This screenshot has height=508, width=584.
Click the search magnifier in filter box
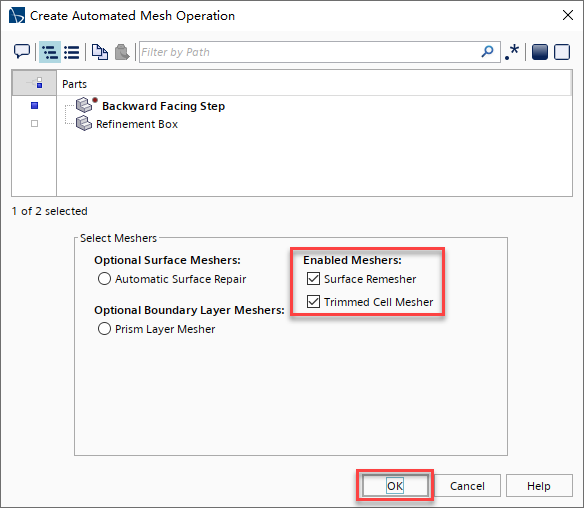pos(487,51)
